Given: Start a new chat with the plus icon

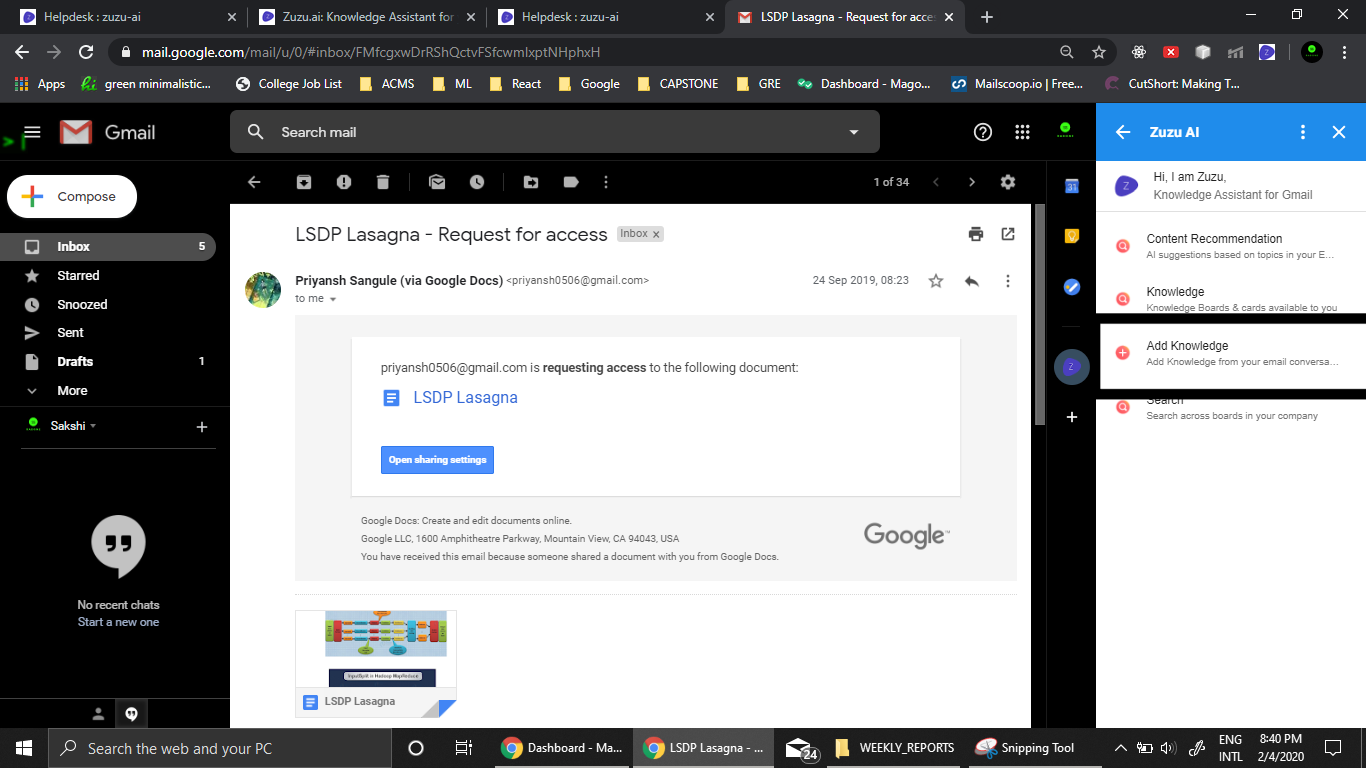Looking at the screenshot, I should (x=201, y=427).
